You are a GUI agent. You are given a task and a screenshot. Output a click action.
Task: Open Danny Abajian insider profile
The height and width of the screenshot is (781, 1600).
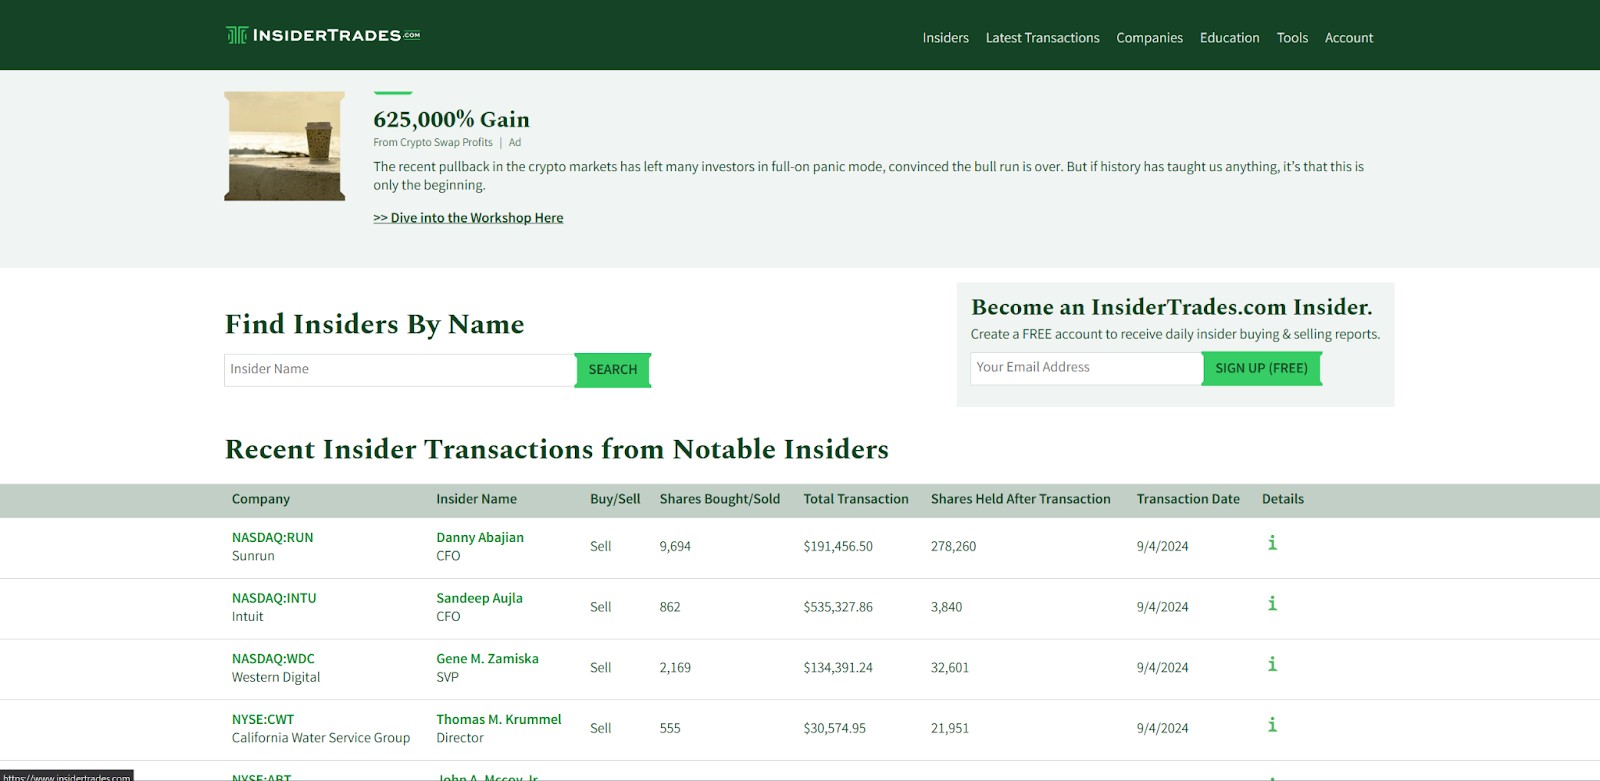click(x=480, y=538)
